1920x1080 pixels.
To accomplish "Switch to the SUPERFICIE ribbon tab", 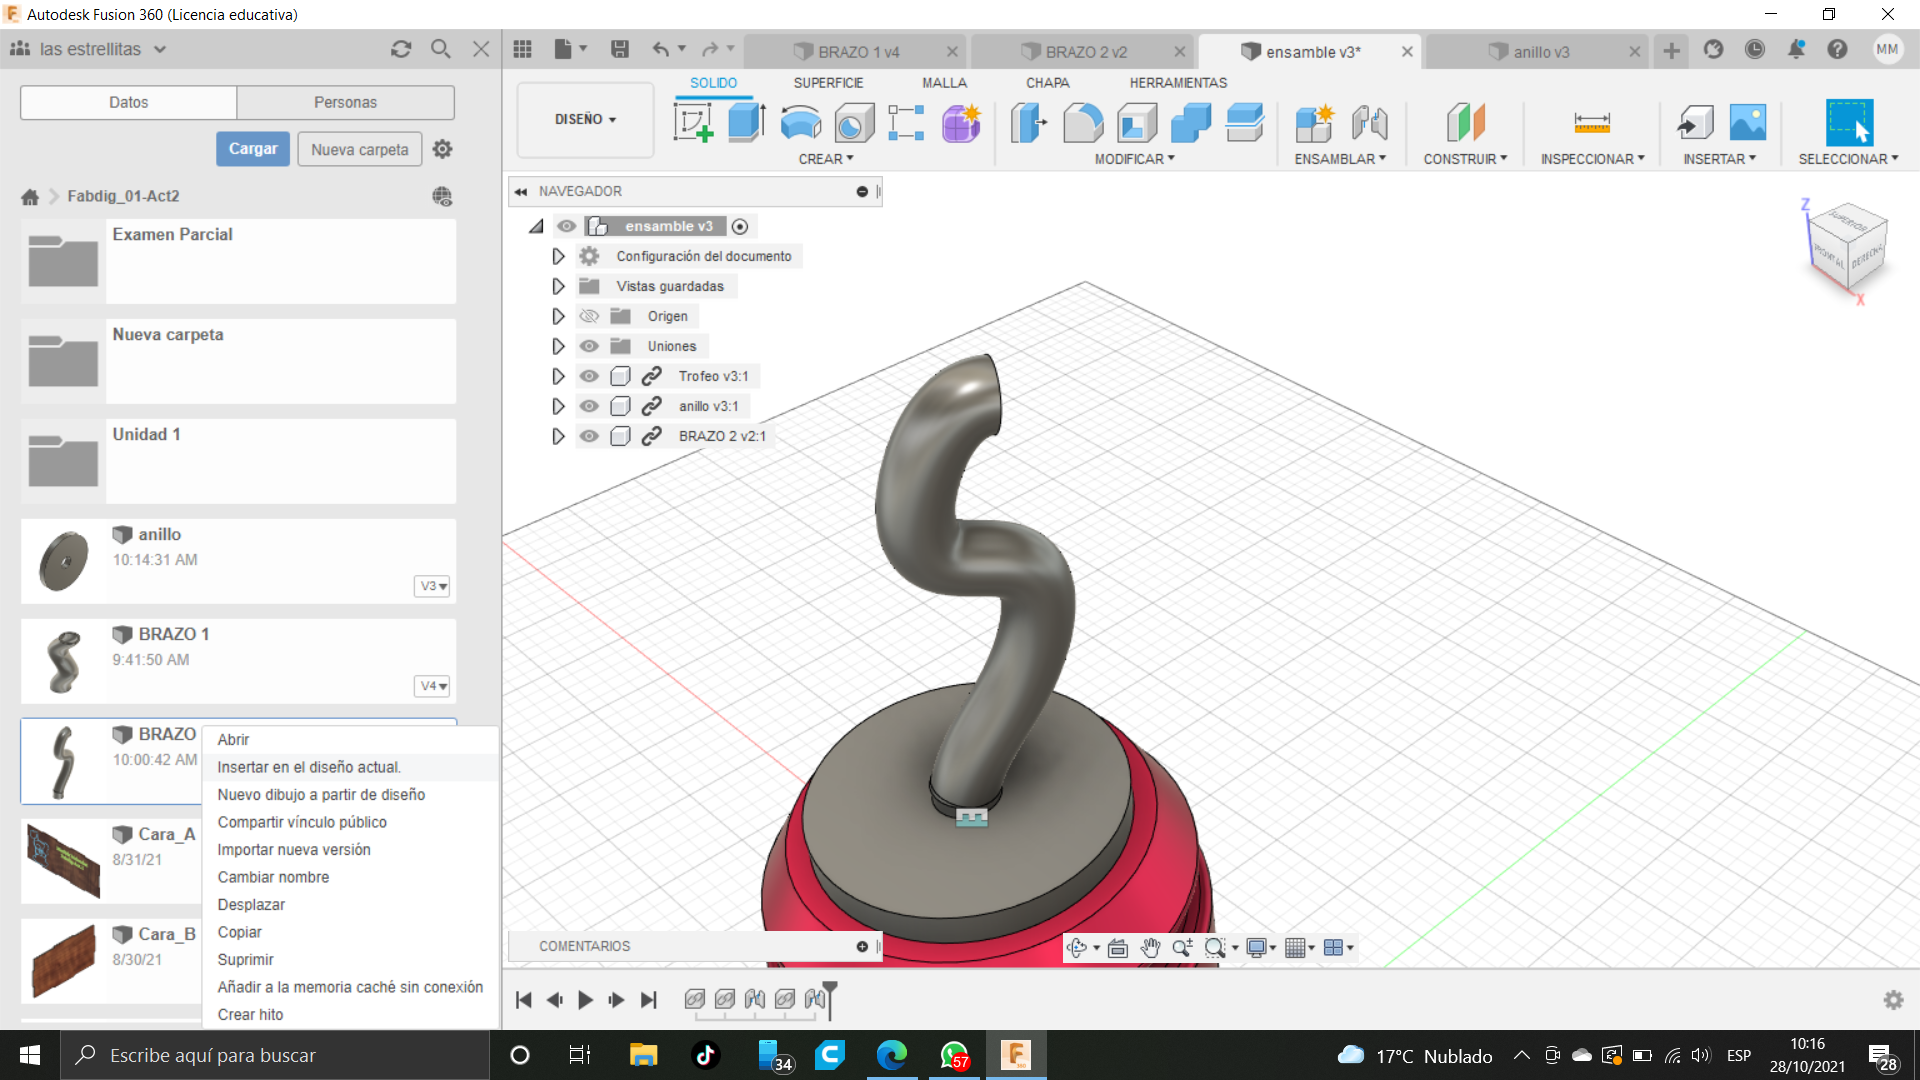I will pyautogui.click(x=827, y=83).
